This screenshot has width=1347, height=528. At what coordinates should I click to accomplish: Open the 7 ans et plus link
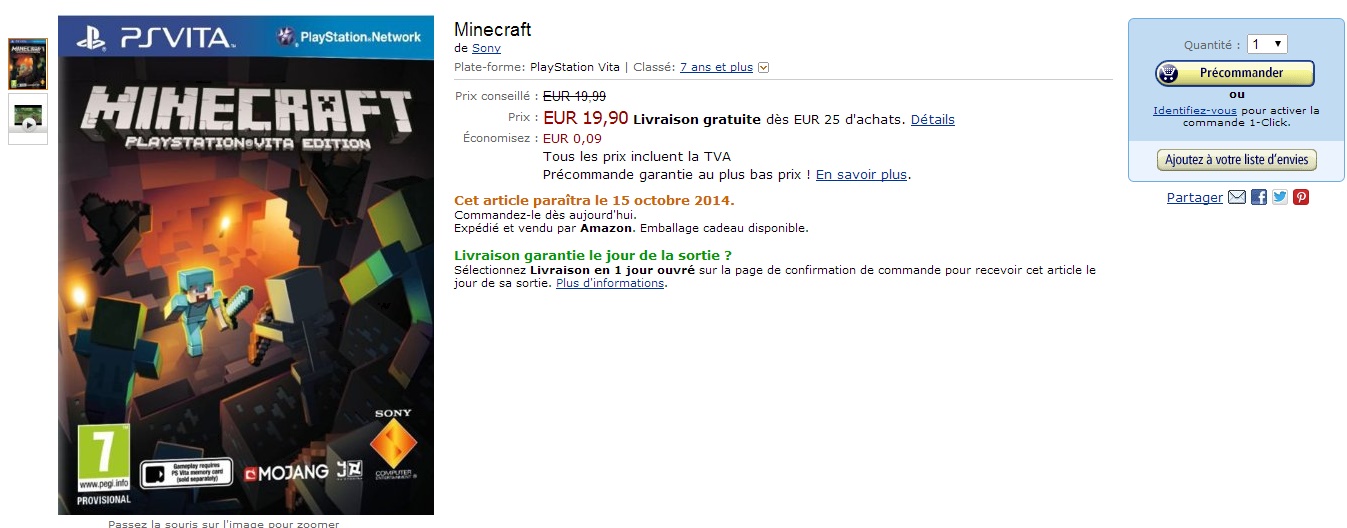[x=716, y=67]
